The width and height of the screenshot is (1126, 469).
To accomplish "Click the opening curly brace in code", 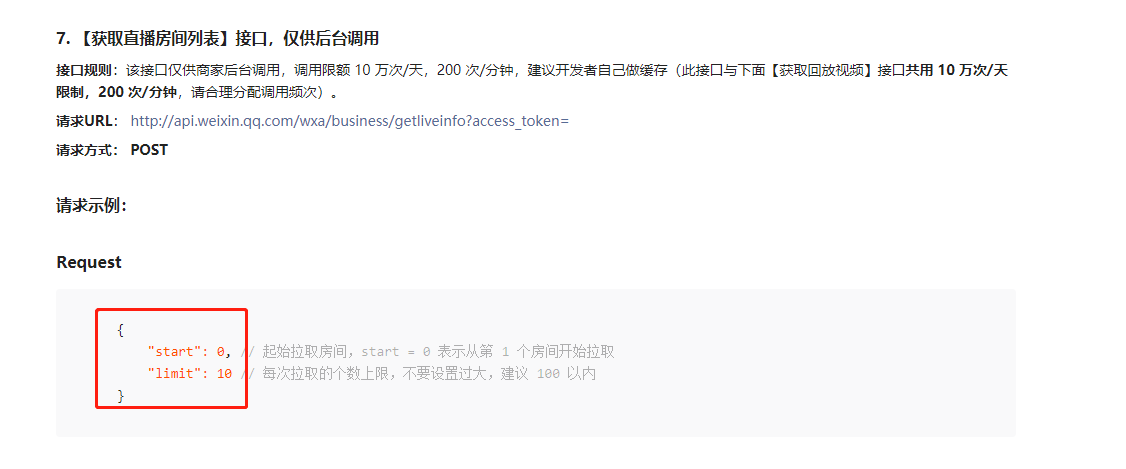I will tap(120, 330).
